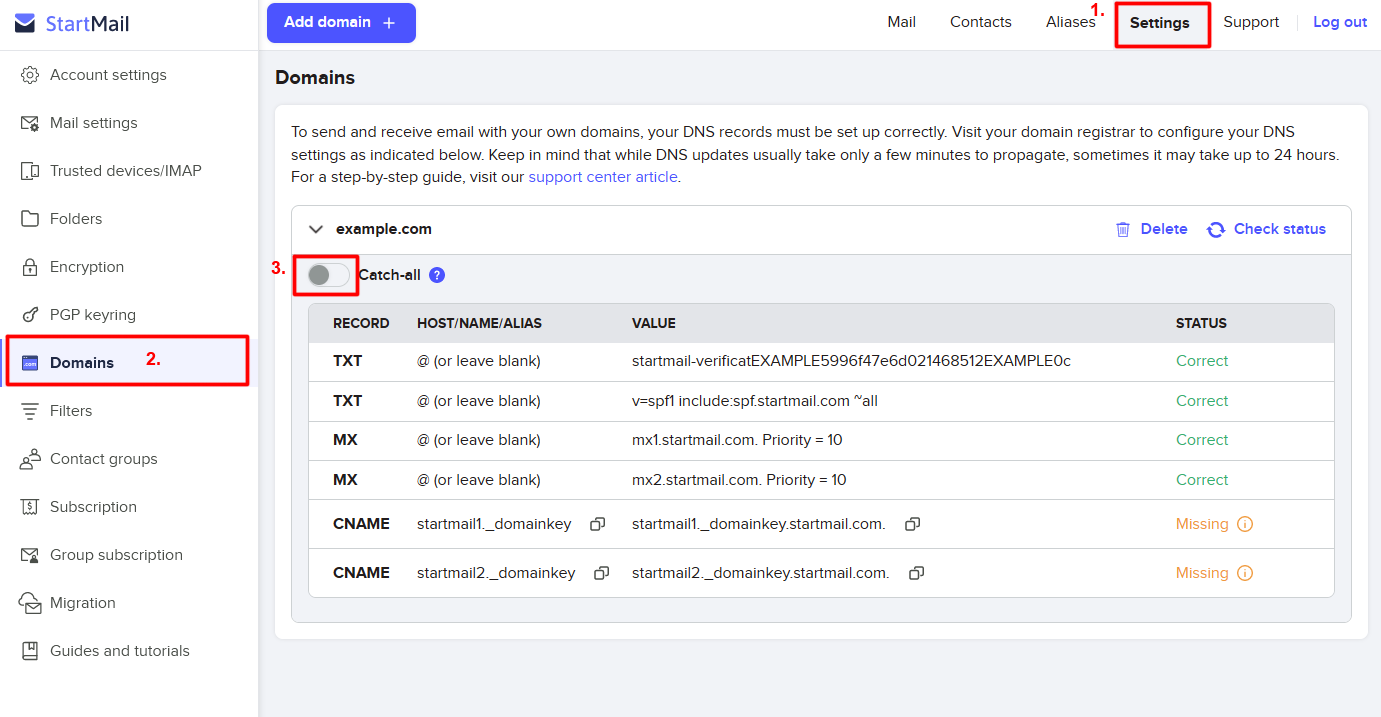Collapse the example.com domain section

click(x=316, y=229)
